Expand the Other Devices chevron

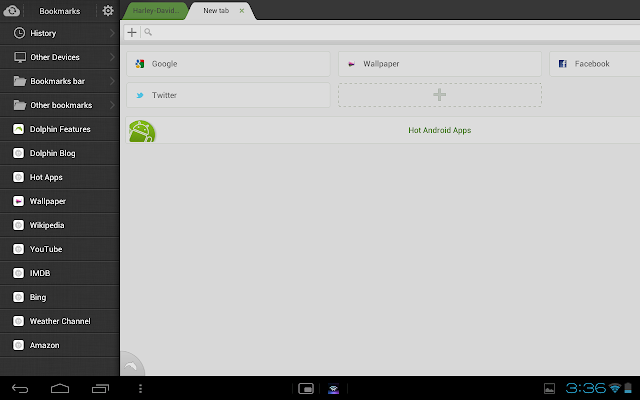tap(112, 57)
